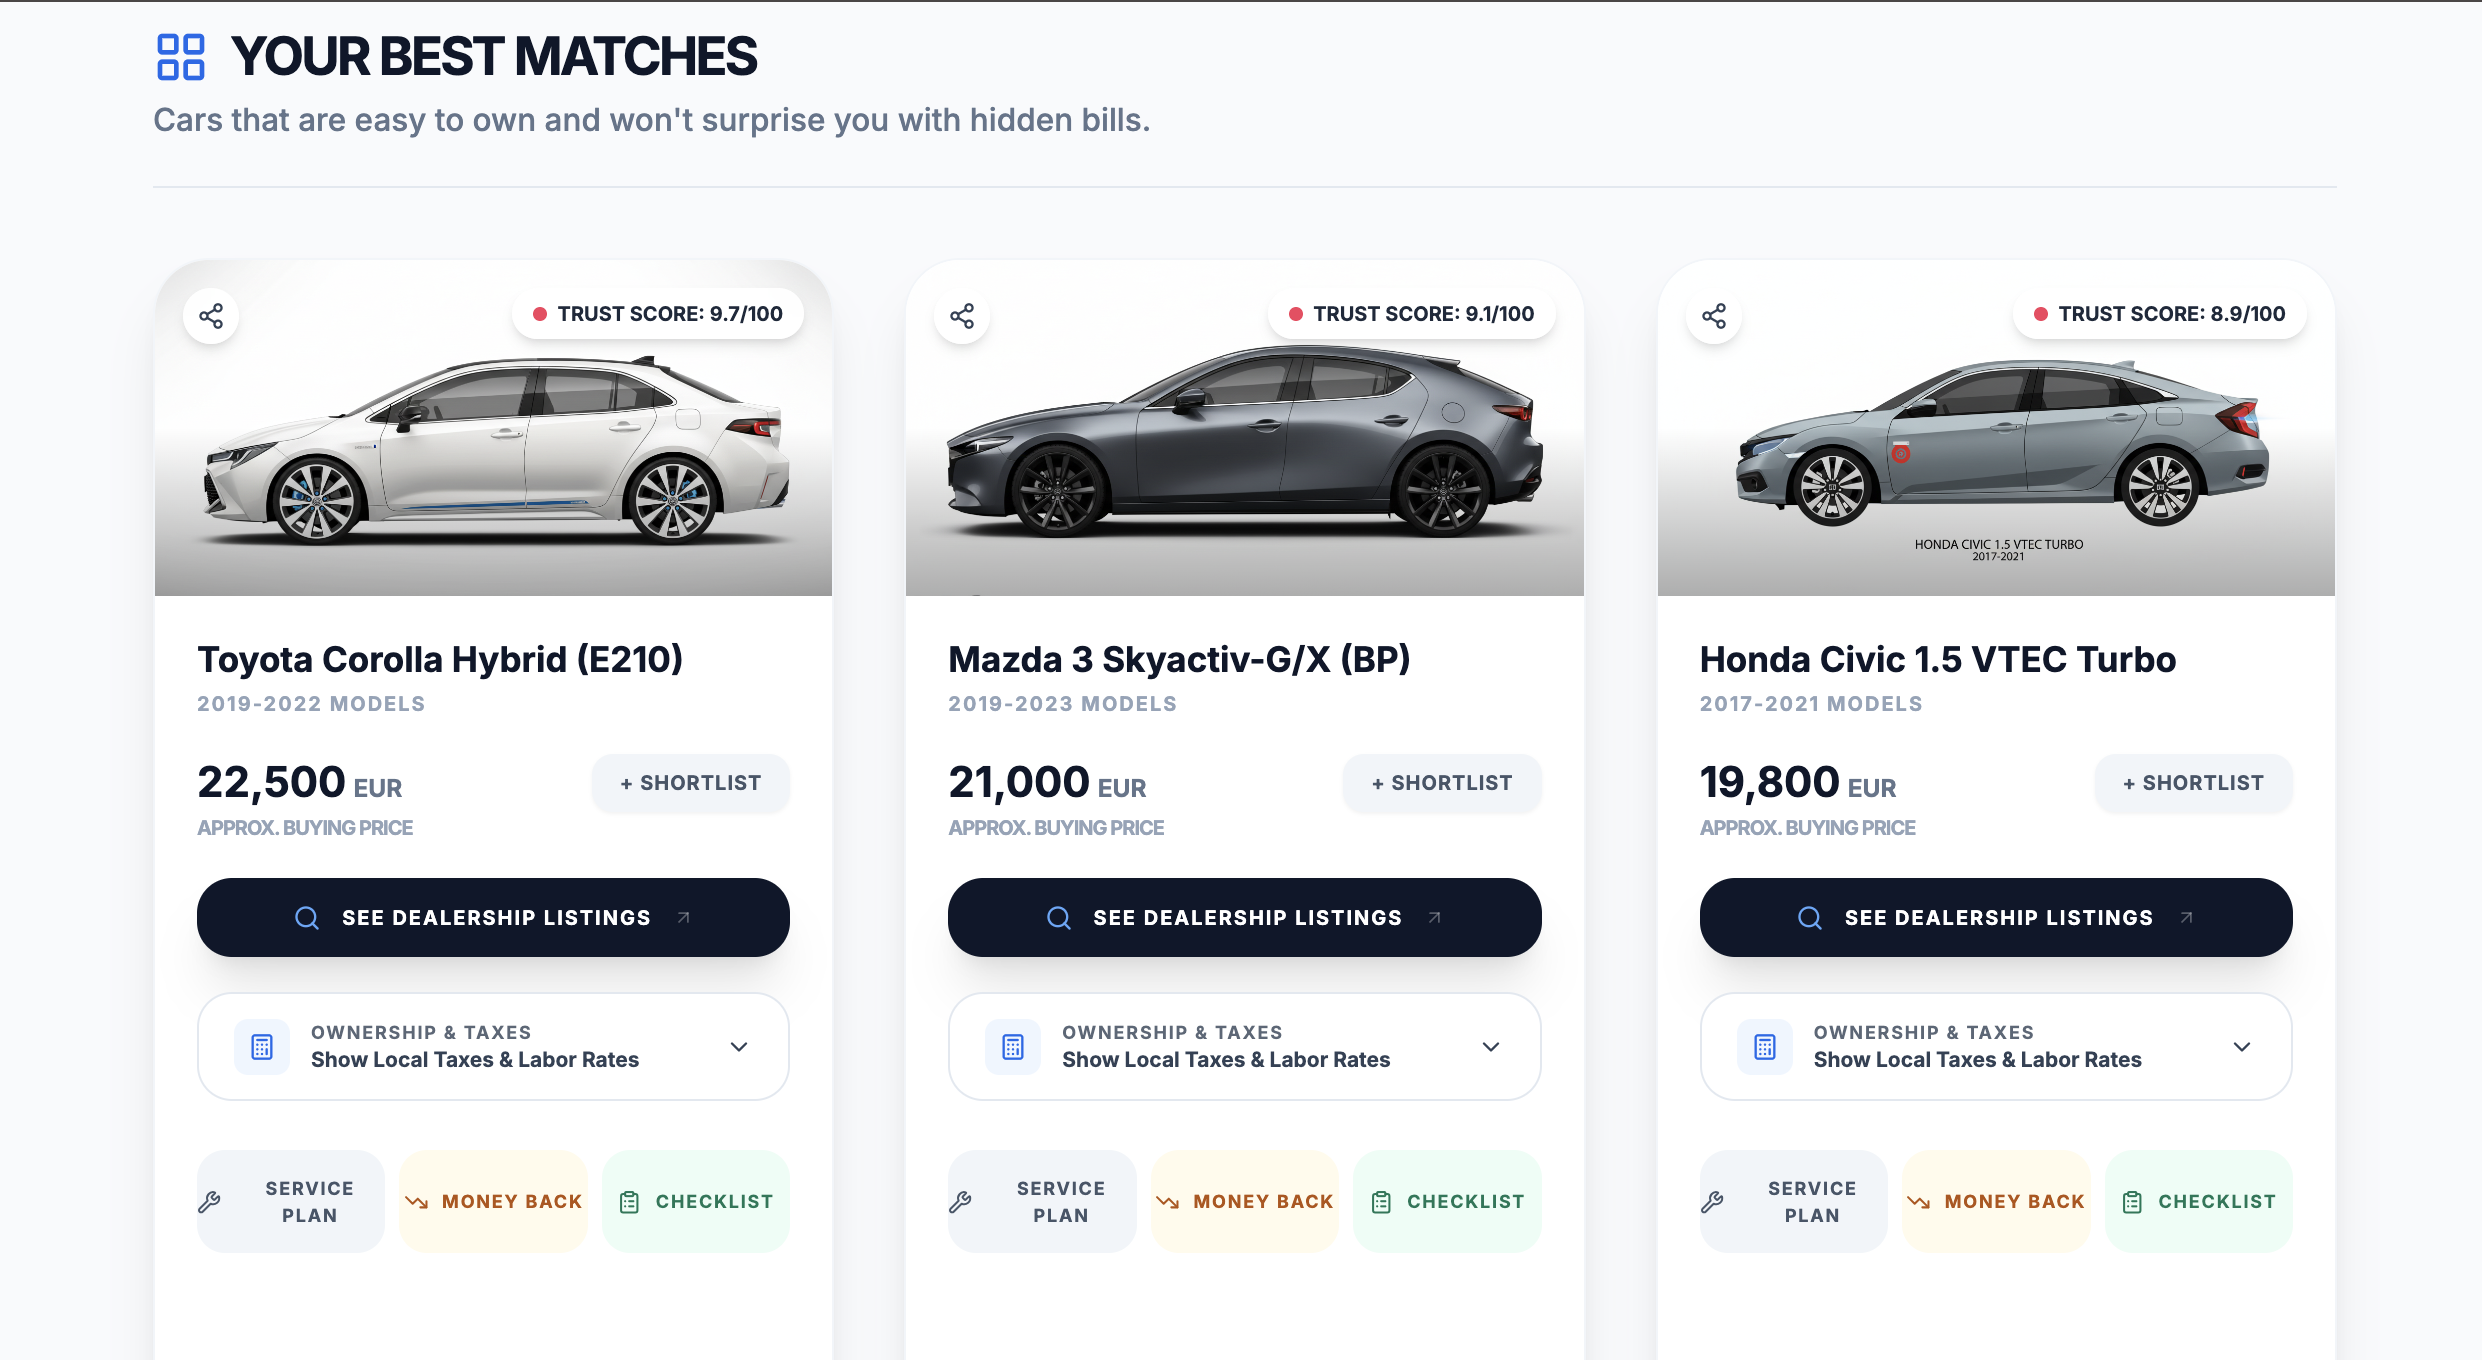
Task: Click the share icon on the Toyota Corolla card
Action: pos(211,315)
